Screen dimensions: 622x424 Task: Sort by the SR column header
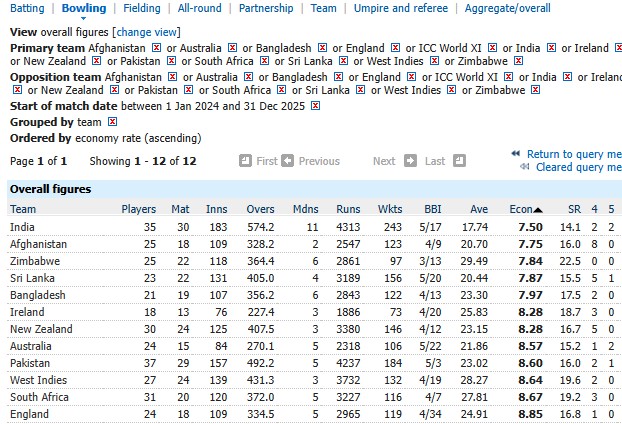574,209
